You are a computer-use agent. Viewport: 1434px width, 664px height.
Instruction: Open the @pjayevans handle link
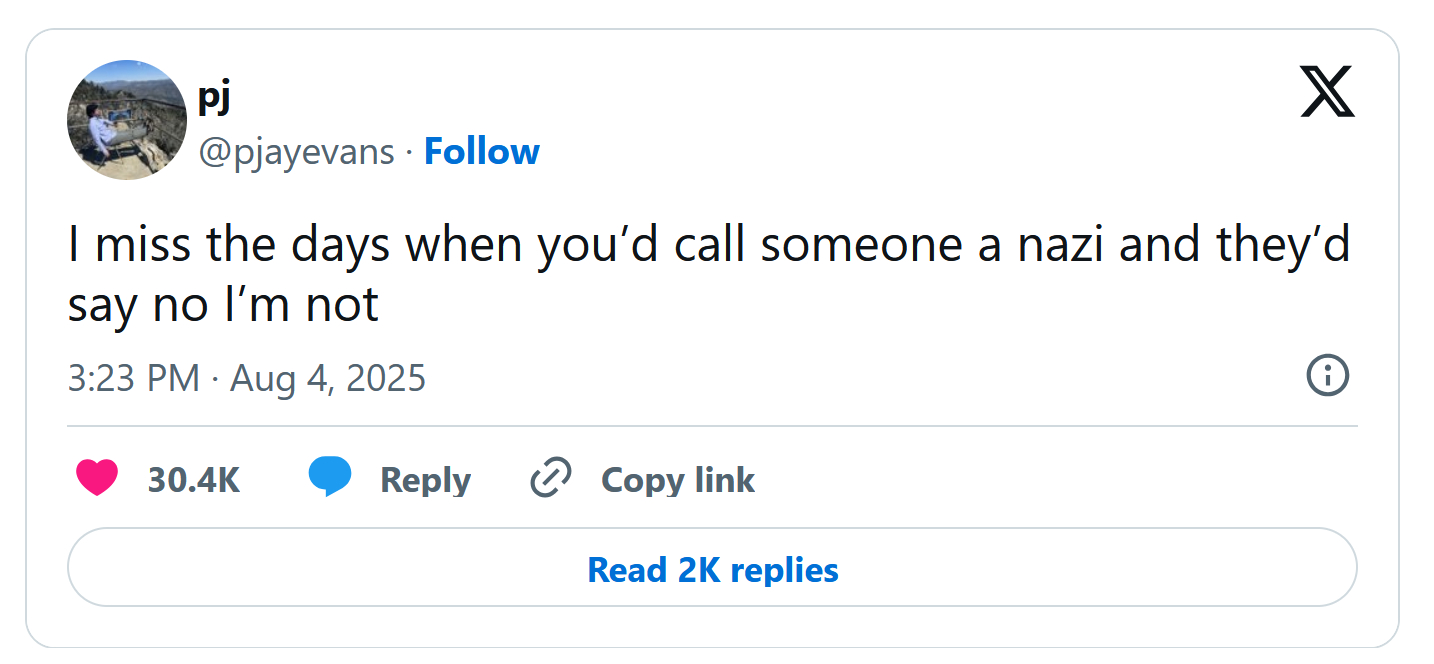[x=296, y=152]
